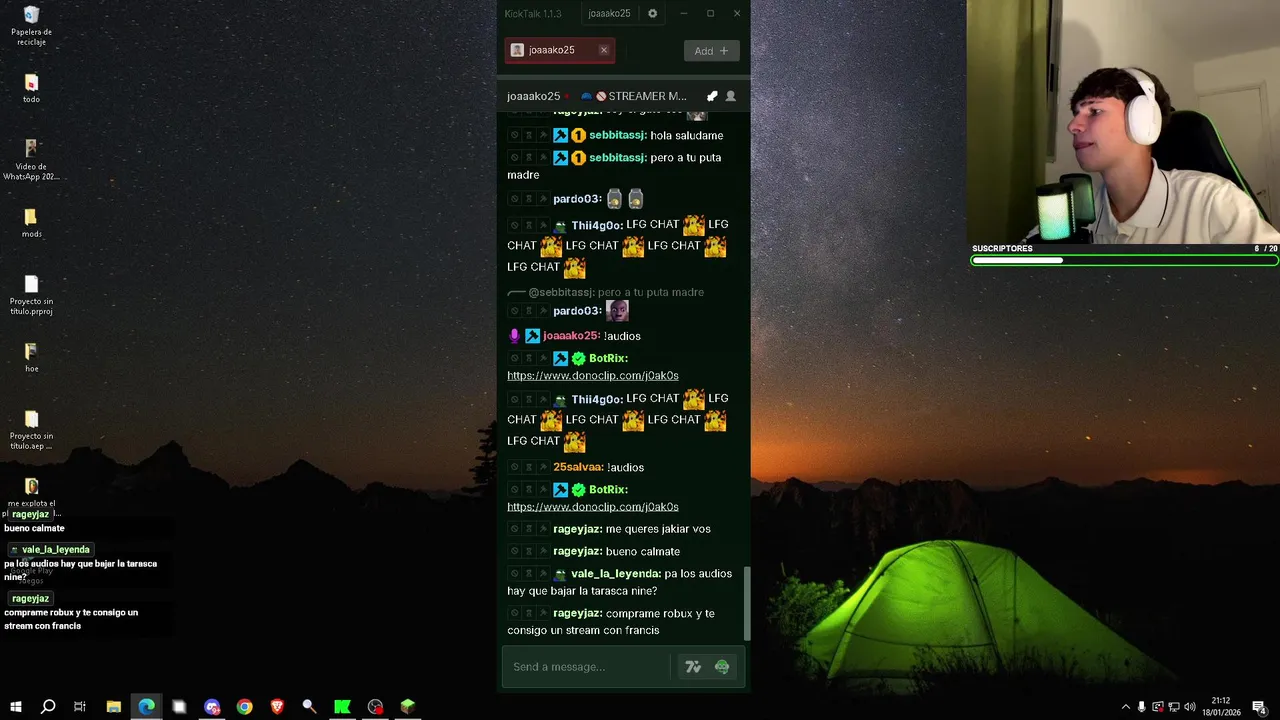Switch to OBS Studio on taskbar
The image size is (1280, 720).
[375, 706]
